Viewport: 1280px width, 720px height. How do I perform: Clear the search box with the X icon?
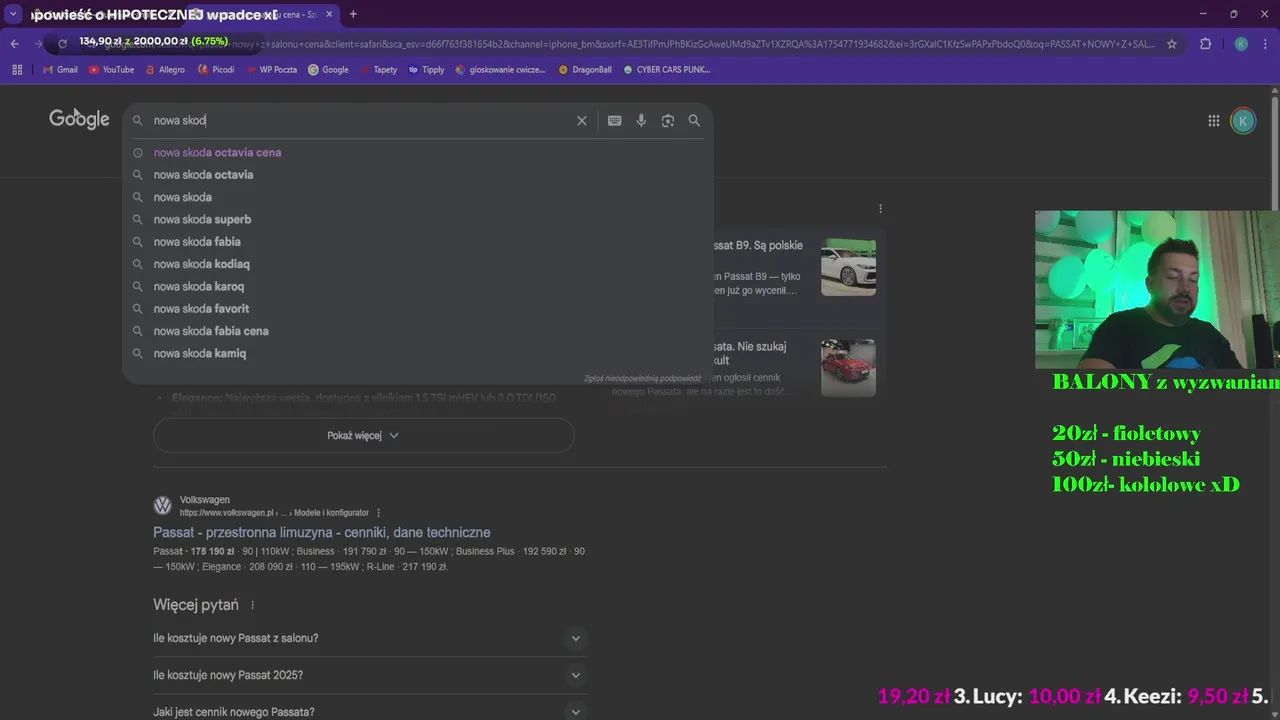tap(581, 120)
